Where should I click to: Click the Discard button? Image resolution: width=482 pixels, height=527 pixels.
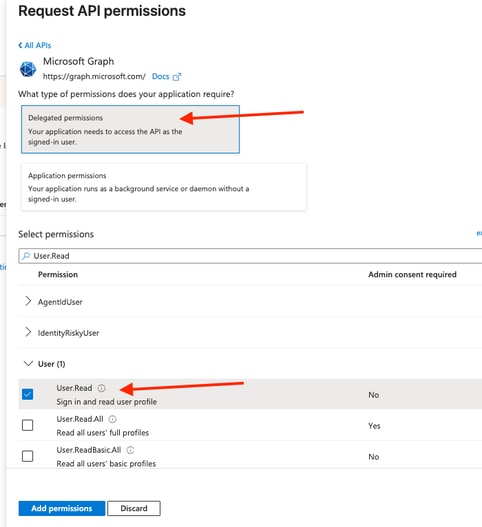(134, 508)
